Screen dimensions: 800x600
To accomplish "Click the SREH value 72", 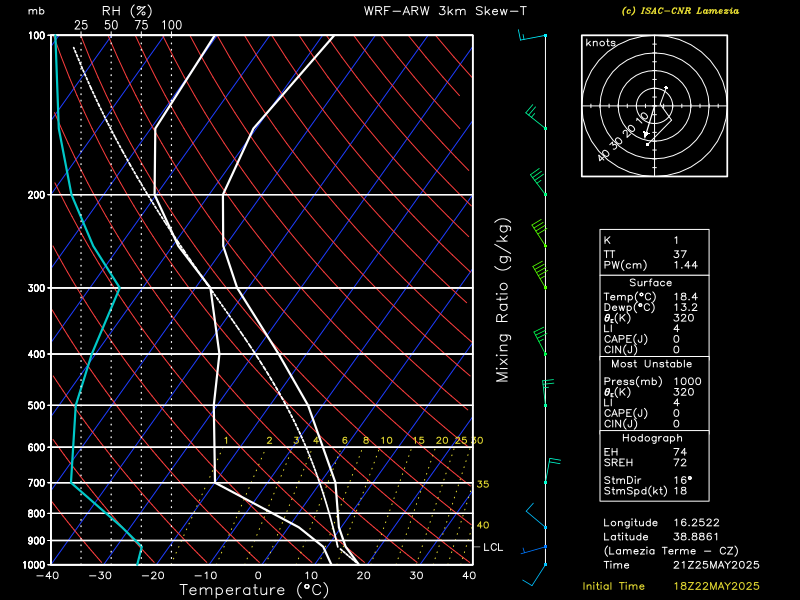I will coord(680,462).
